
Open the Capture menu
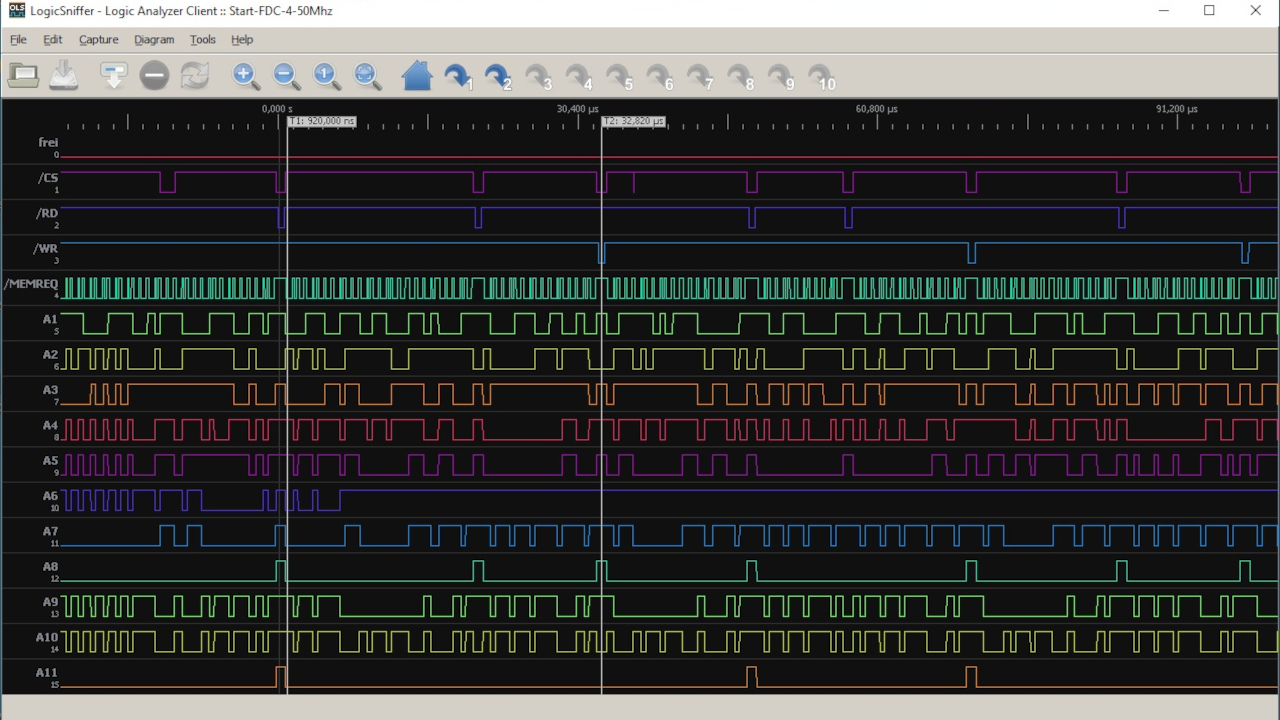(x=98, y=40)
